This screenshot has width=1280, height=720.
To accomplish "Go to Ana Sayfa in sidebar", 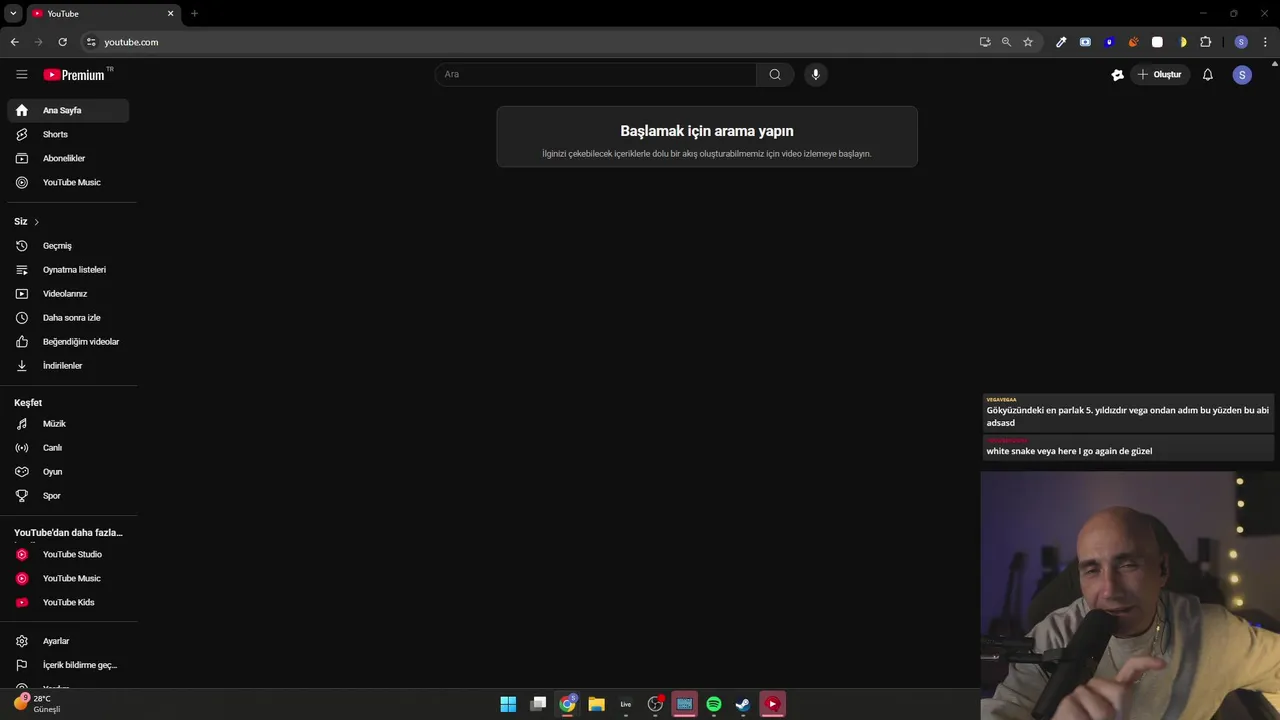I will click(68, 110).
